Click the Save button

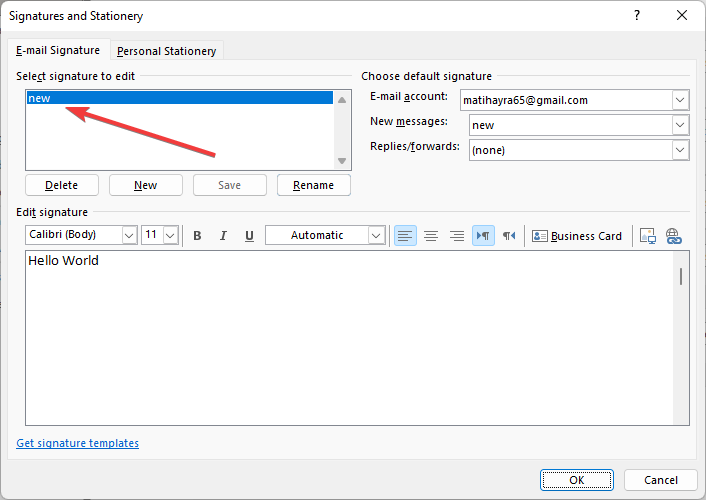pos(230,185)
